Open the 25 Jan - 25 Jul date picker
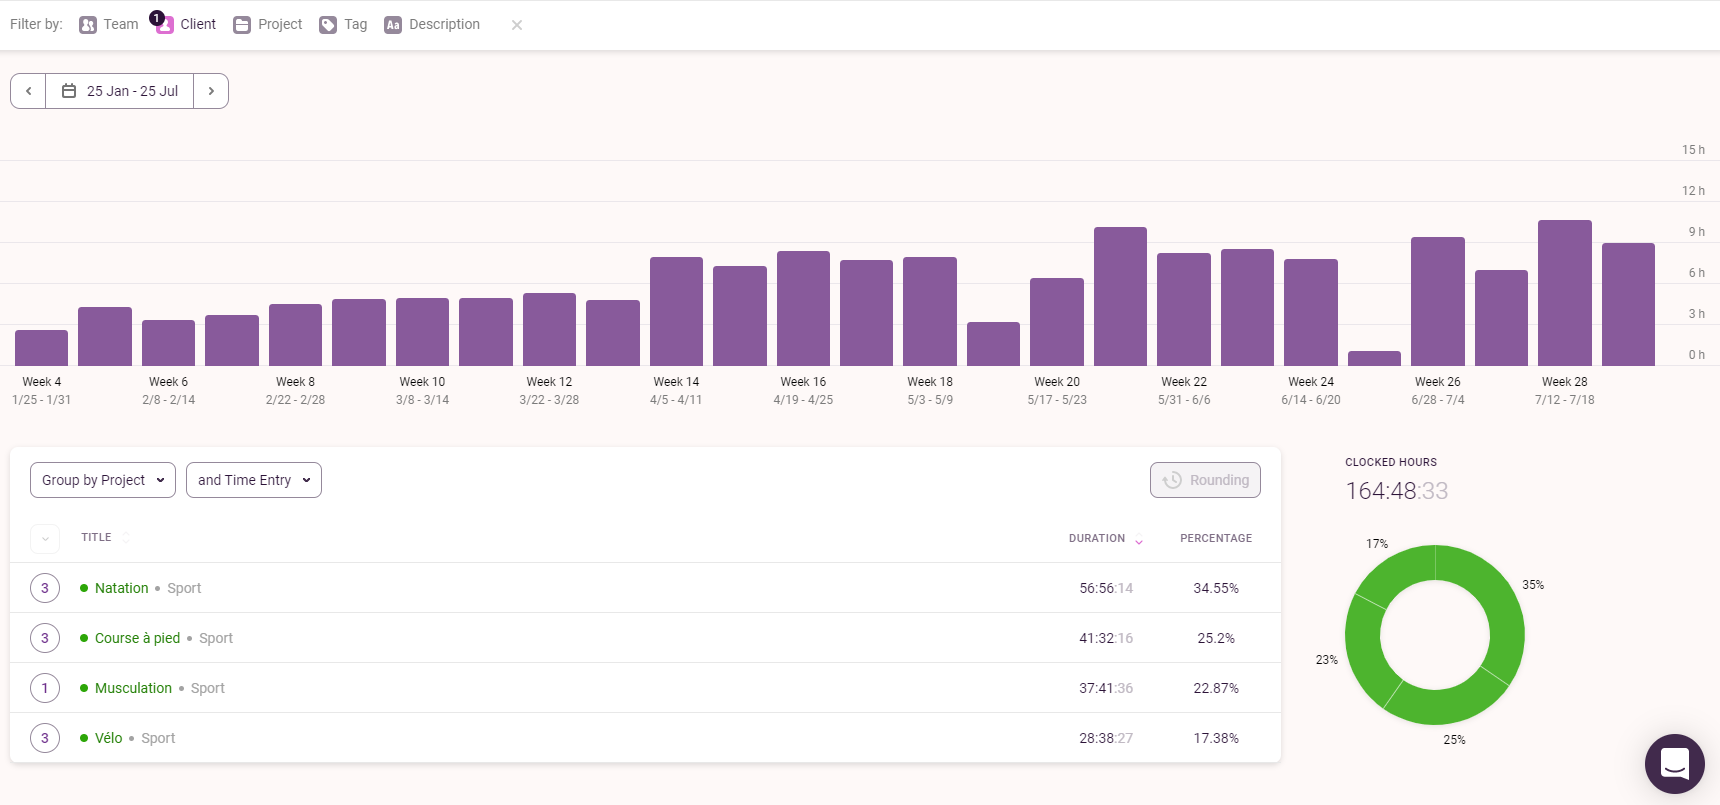This screenshot has height=805, width=1720. (120, 91)
